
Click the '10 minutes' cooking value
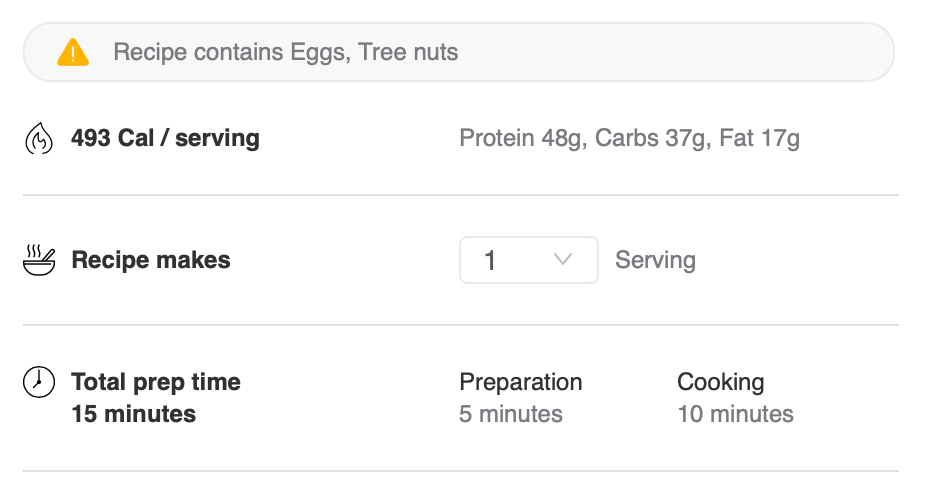tap(735, 413)
